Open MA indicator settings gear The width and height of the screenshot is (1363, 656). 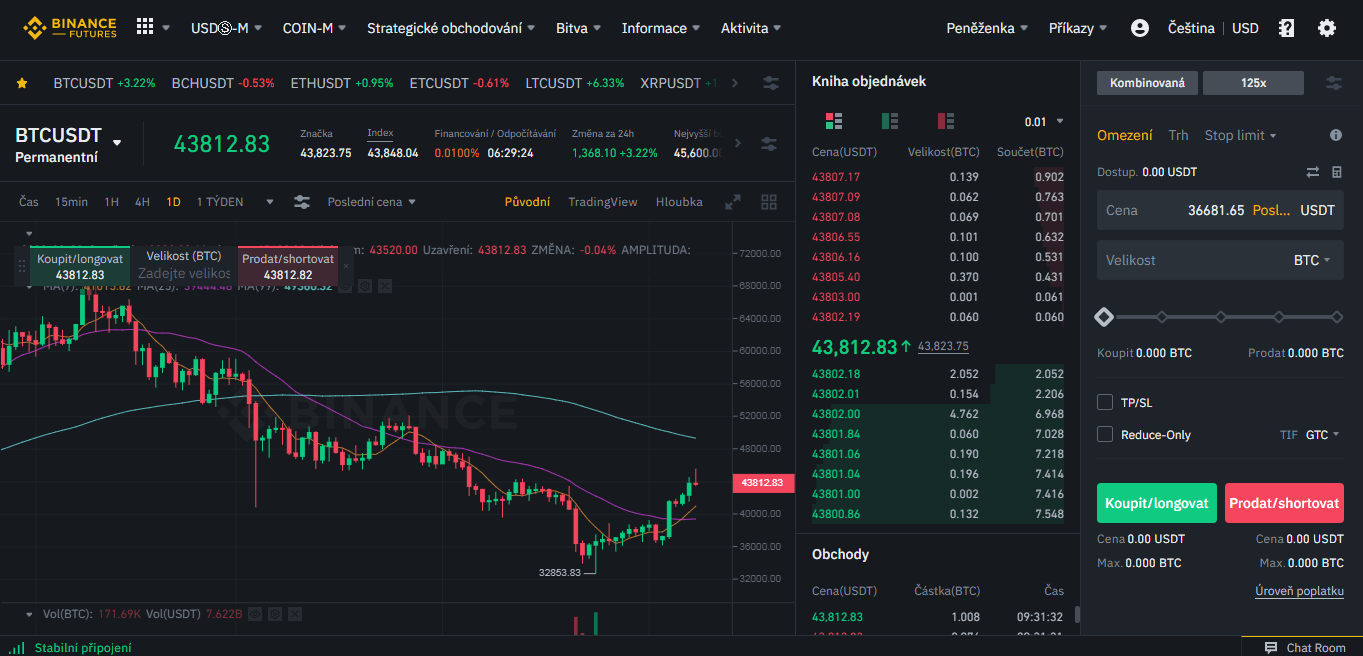pos(365,286)
